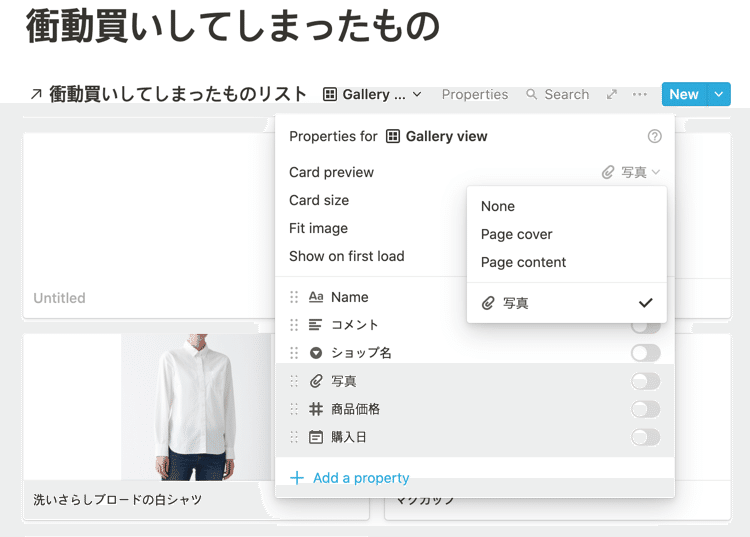Click the New button

pos(684,94)
